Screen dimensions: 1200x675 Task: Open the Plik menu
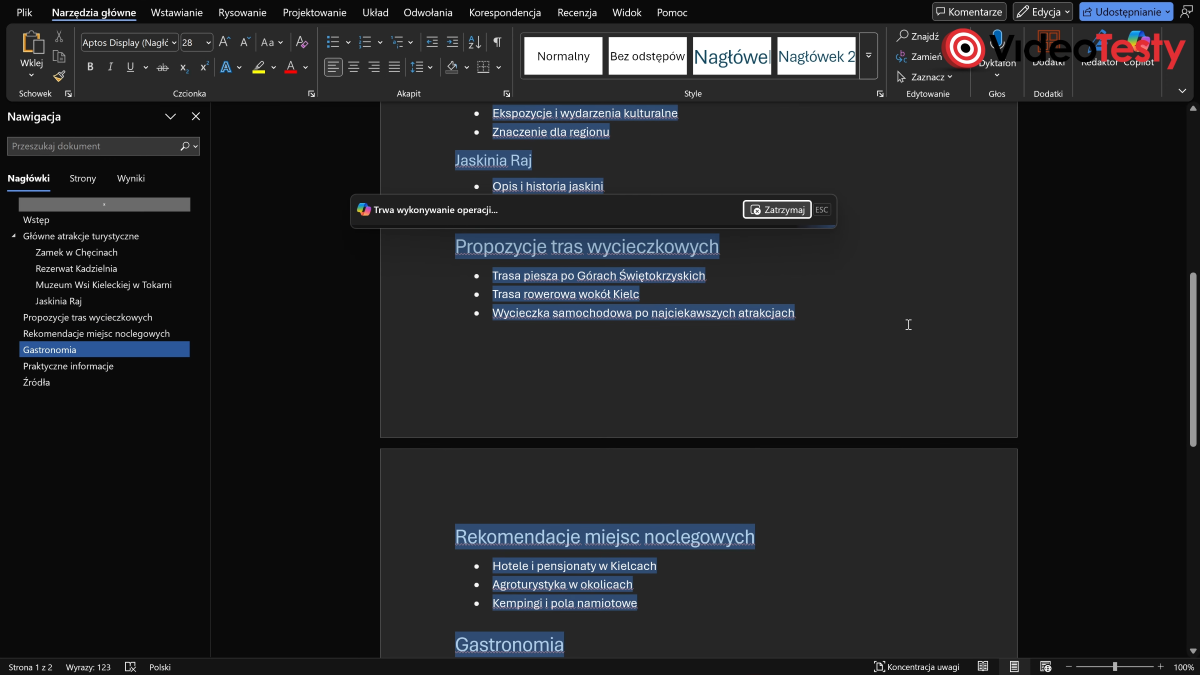pyautogui.click(x=25, y=13)
